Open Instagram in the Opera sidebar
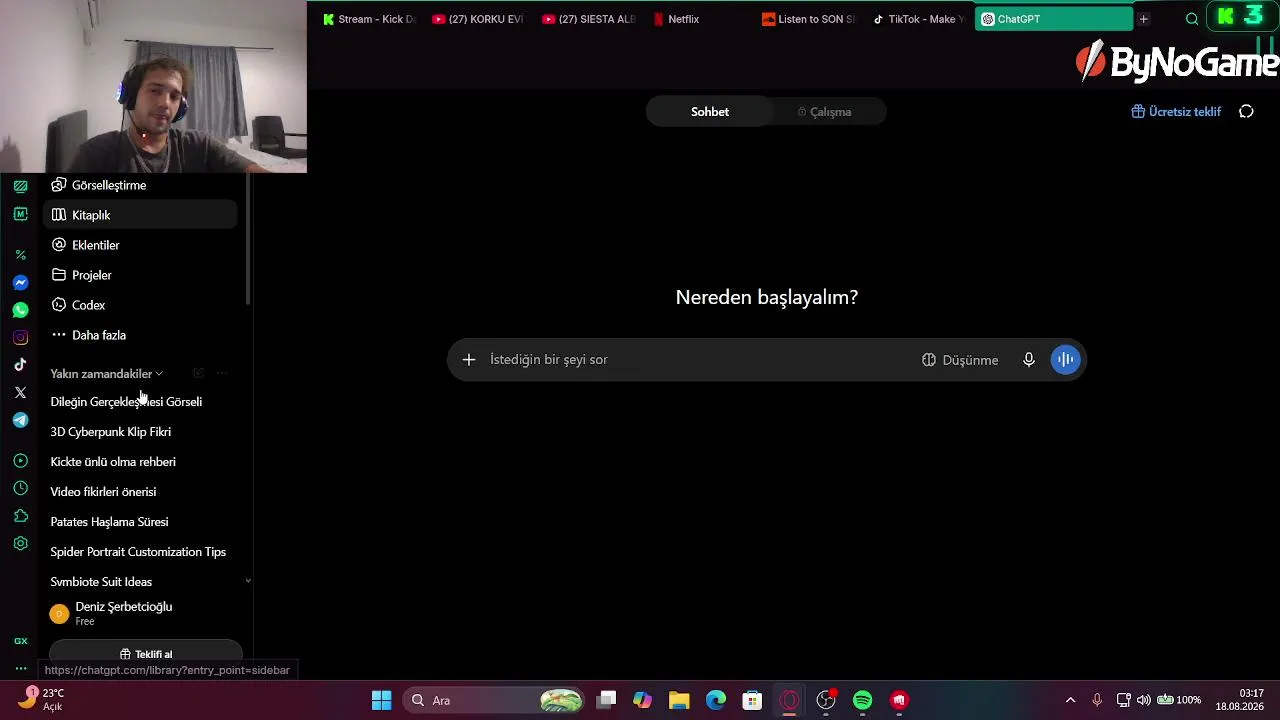Viewport: 1280px width, 720px height. click(x=20, y=337)
